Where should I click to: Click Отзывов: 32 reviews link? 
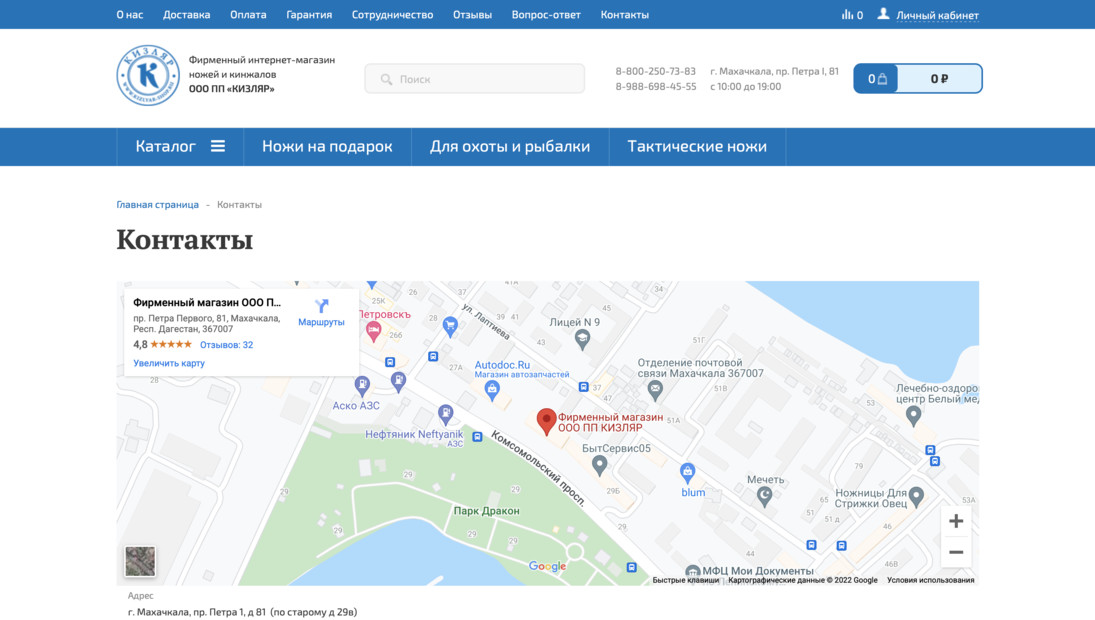(x=226, y=345)
